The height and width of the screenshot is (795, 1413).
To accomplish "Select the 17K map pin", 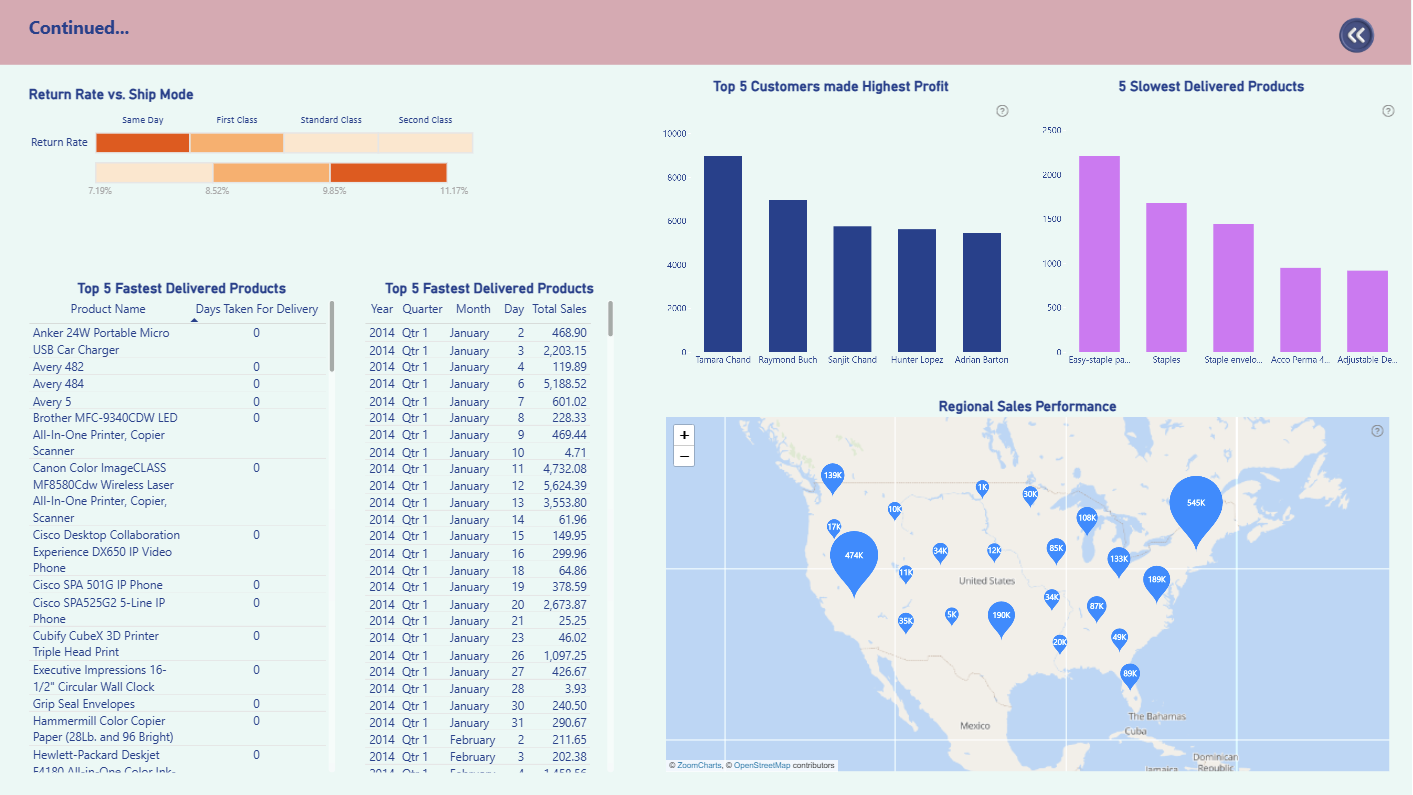I will pos(834,529).
